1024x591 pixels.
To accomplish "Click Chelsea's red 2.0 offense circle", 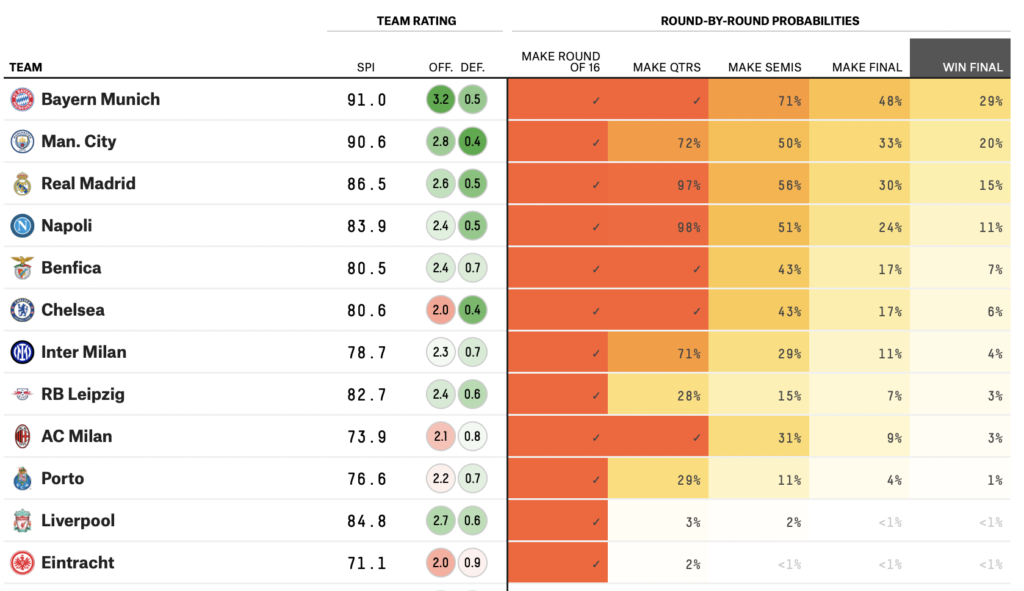I will (440, 310).
